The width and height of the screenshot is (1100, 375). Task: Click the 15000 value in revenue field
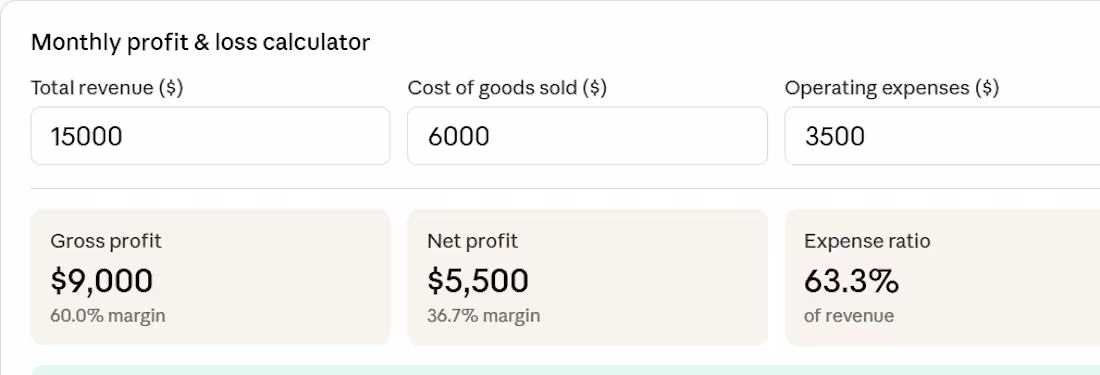tap(86, 136)
